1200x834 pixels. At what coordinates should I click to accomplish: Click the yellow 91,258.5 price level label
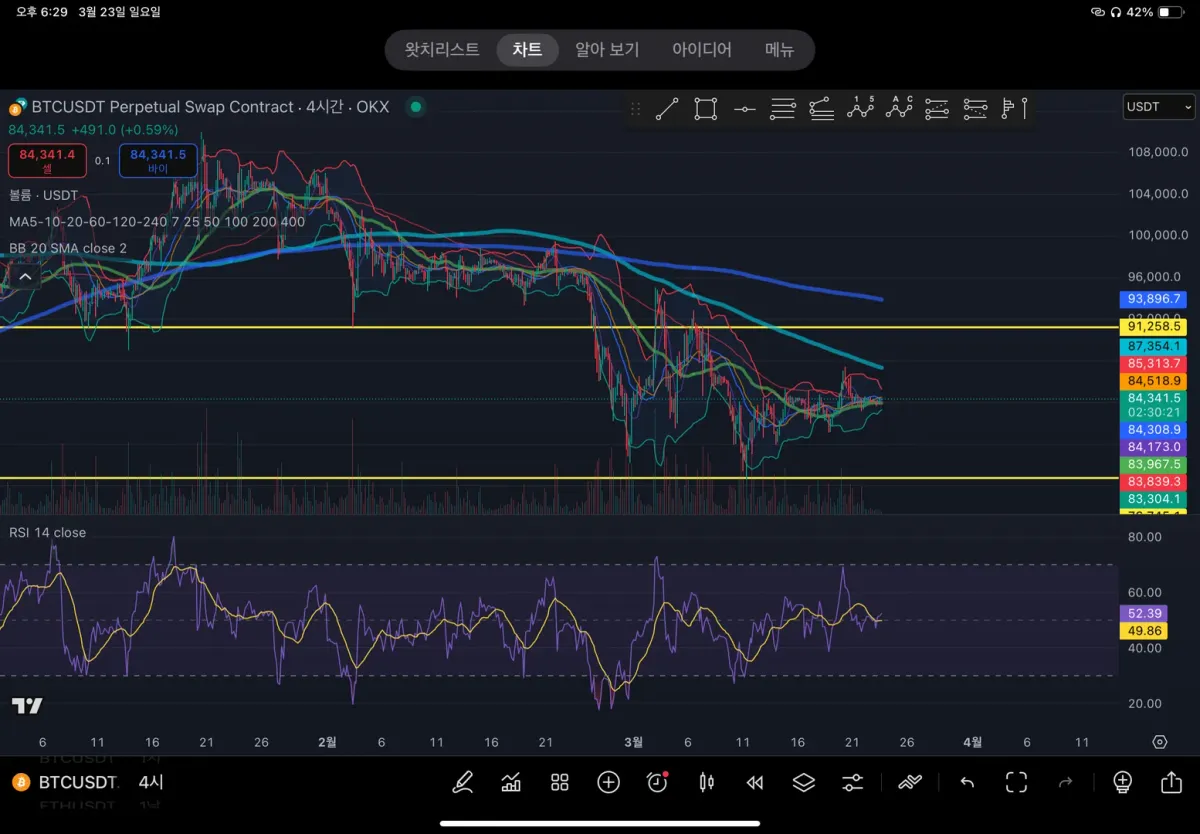click(x=1154, y=327)
